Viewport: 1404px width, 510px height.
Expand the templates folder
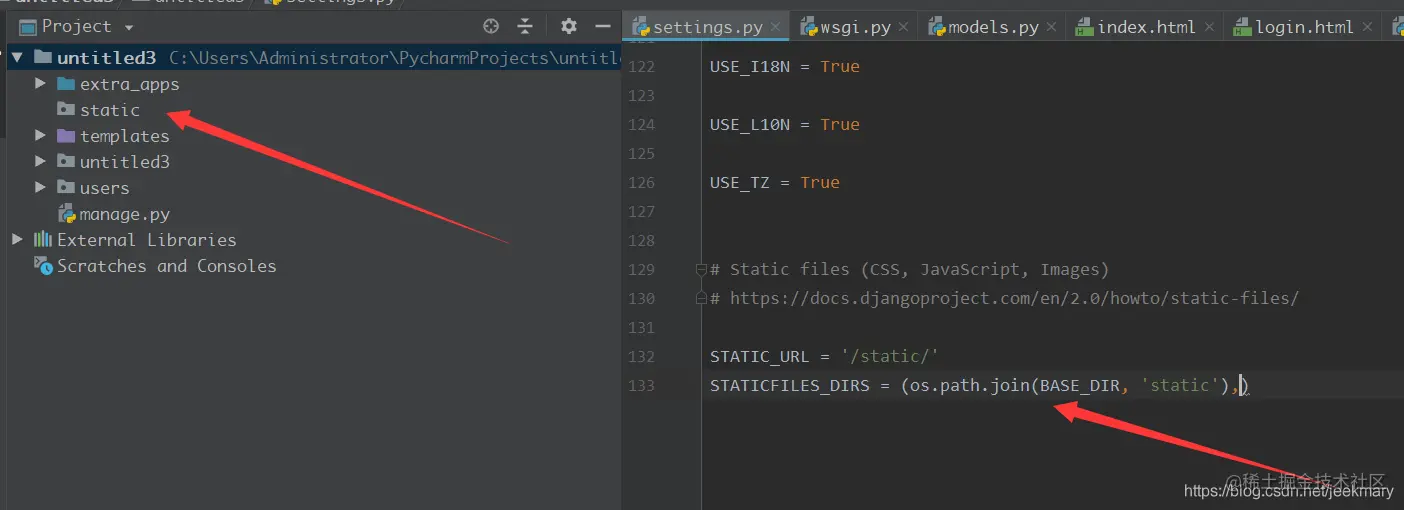click(x=40, y=136)
